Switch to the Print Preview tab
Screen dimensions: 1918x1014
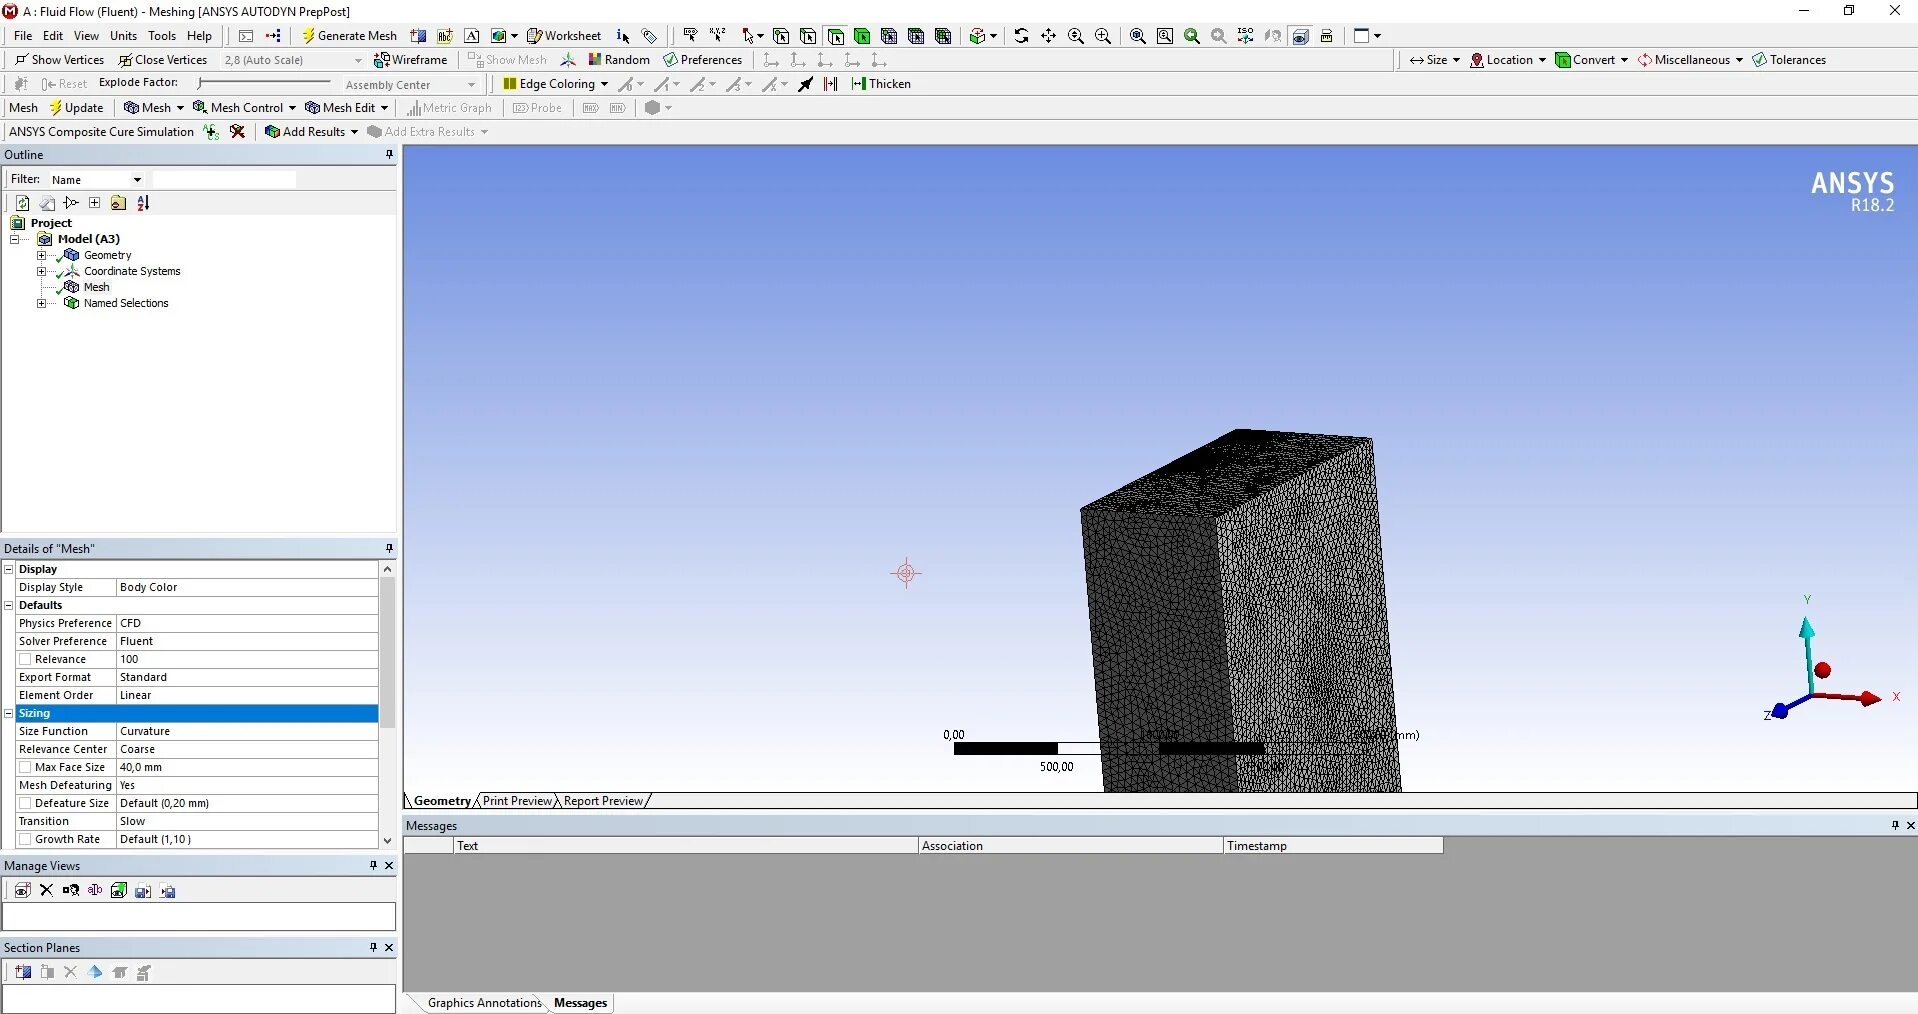[517, 801]
